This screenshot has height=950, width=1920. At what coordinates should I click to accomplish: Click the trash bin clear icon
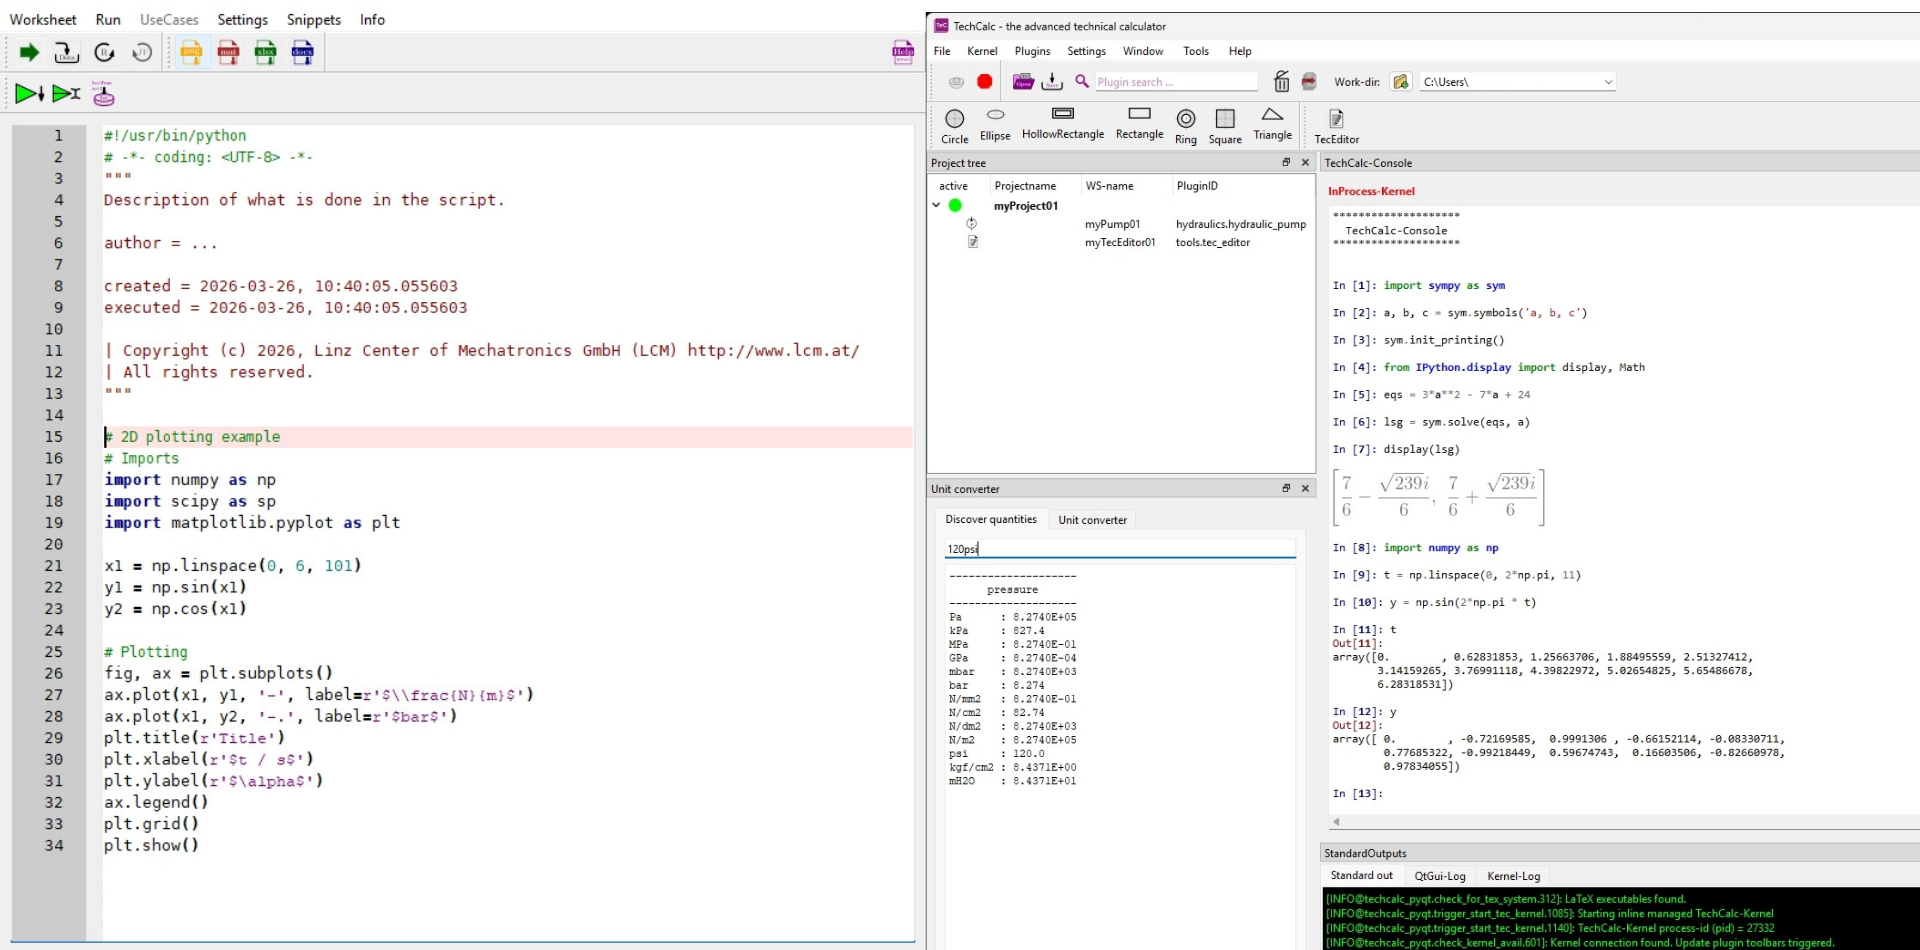point(1282,82)
